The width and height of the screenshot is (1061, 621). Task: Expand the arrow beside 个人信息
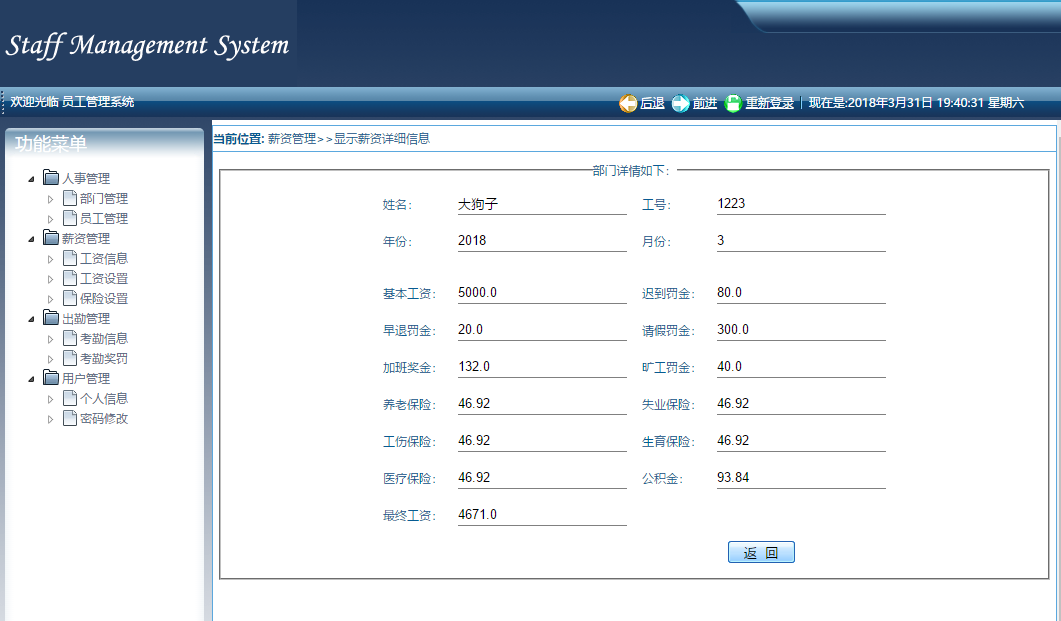pyautogui.click(x=50, y=399)
